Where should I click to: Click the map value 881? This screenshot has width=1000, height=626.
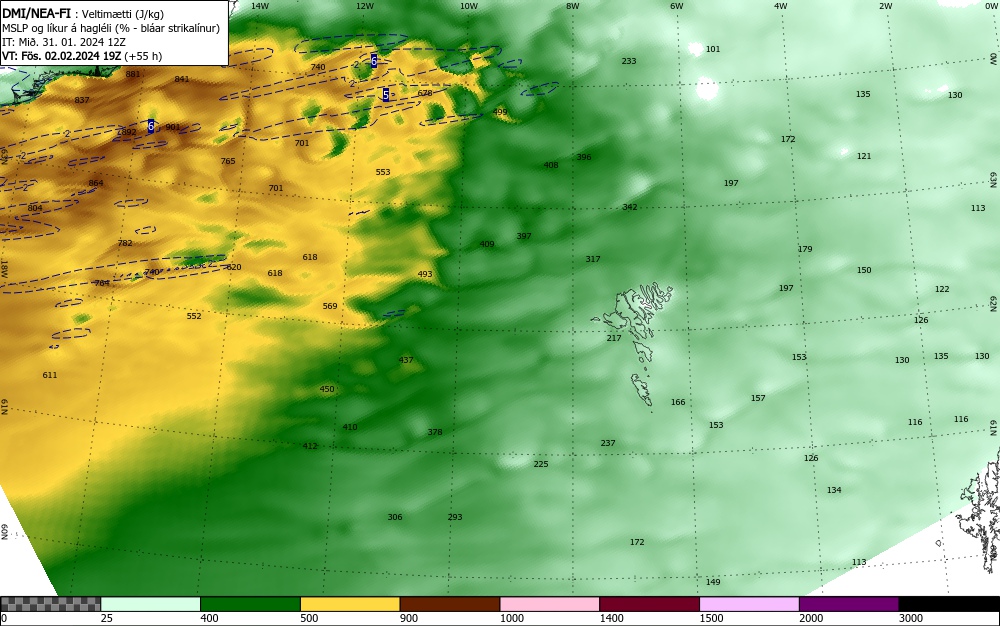point(133,74)
